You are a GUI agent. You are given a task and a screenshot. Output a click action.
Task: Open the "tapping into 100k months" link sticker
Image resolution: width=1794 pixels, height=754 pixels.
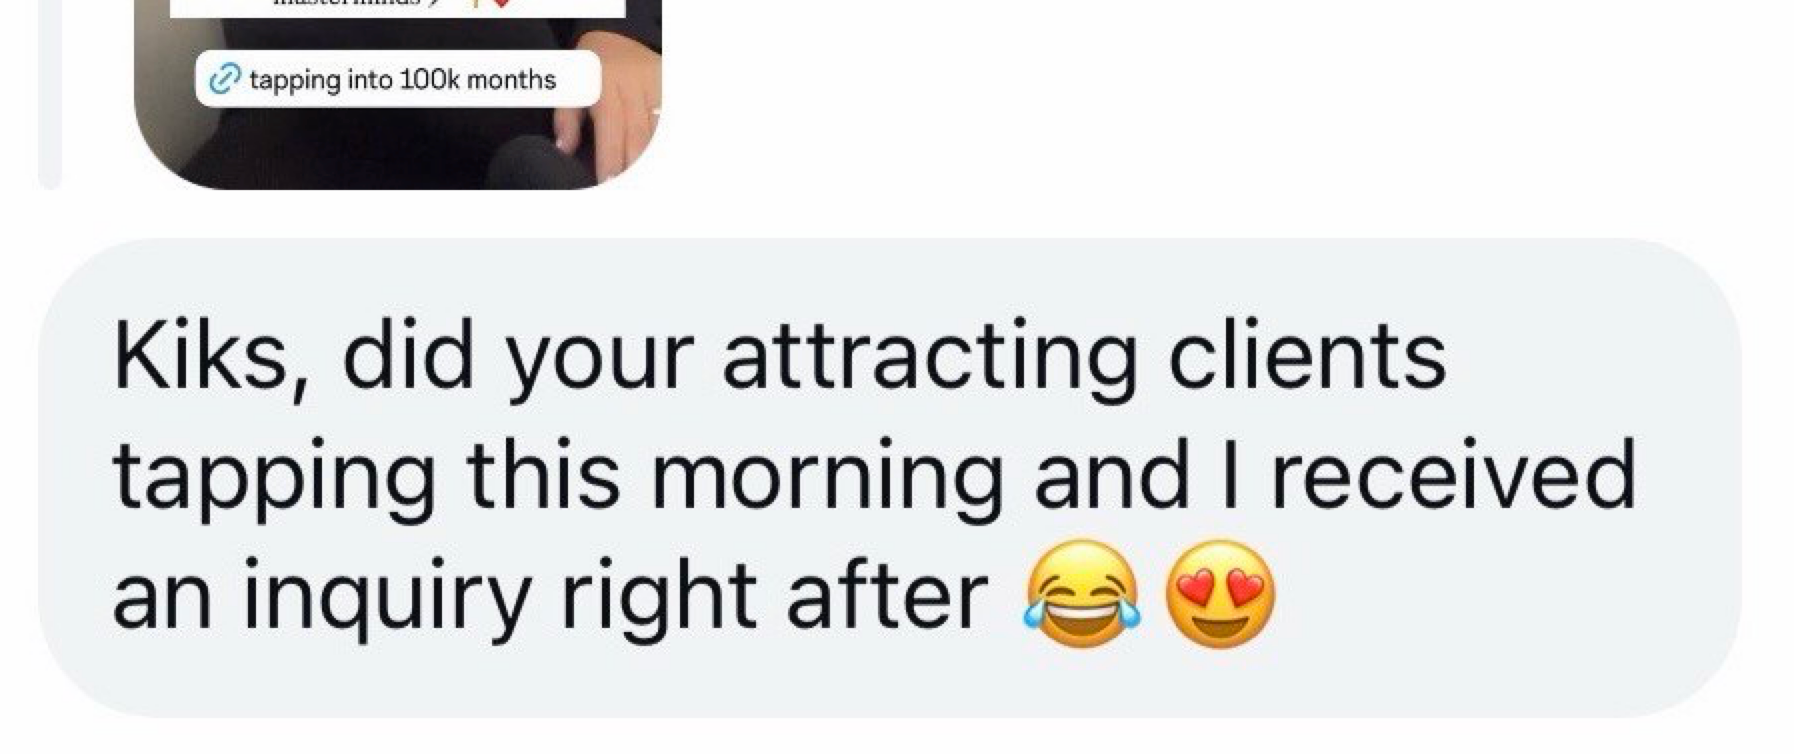(397, 80)
